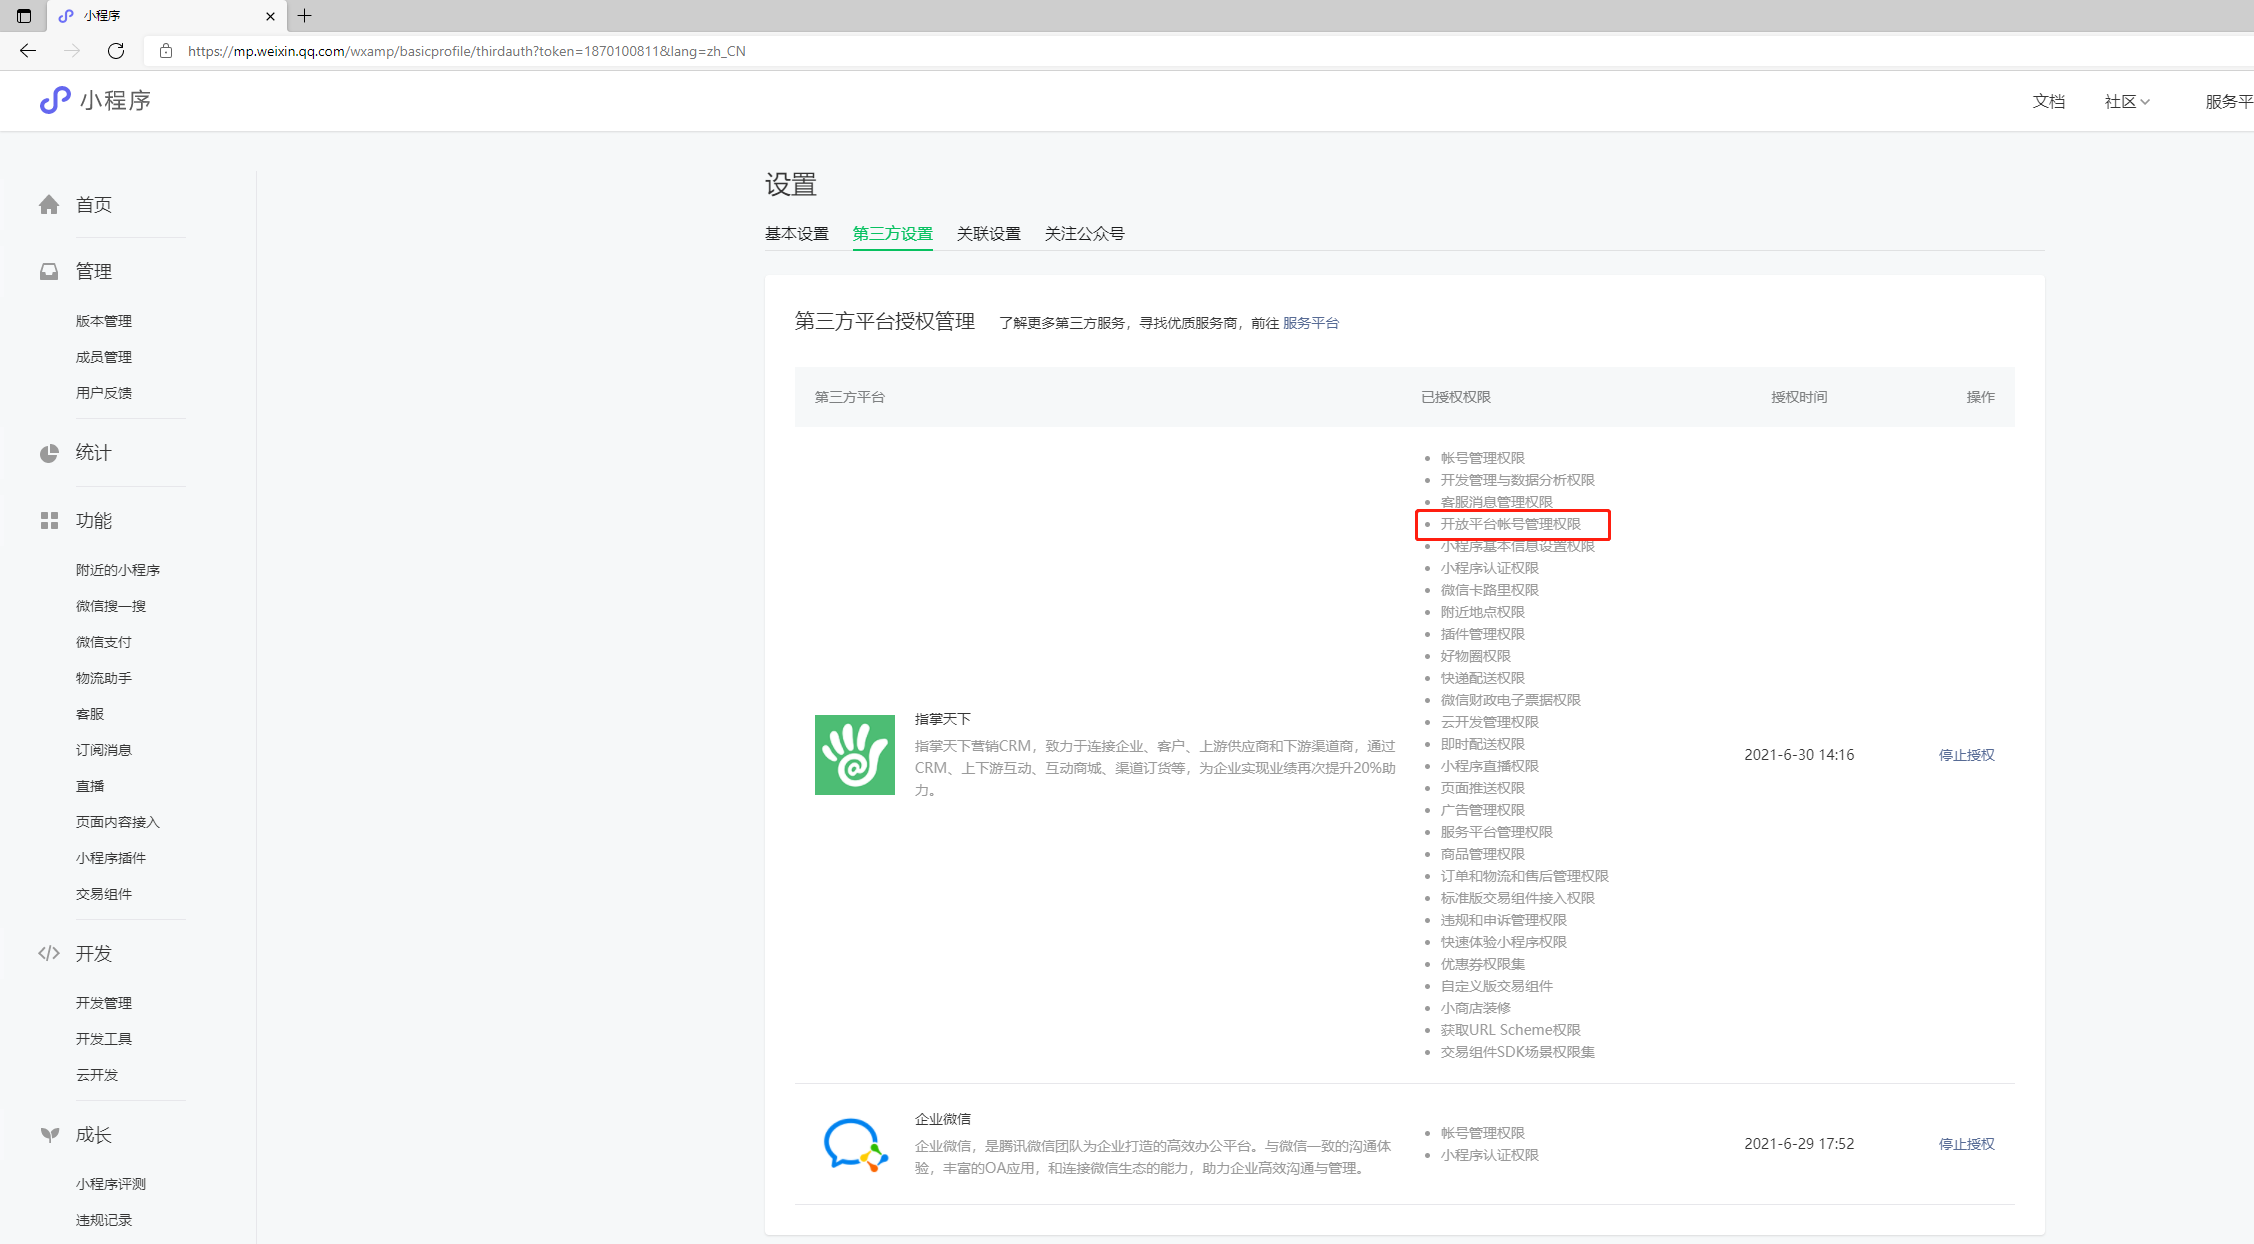
Task: Click the 成长 sprout icon
Action: pyautogui.click(x=49, y=1134)
